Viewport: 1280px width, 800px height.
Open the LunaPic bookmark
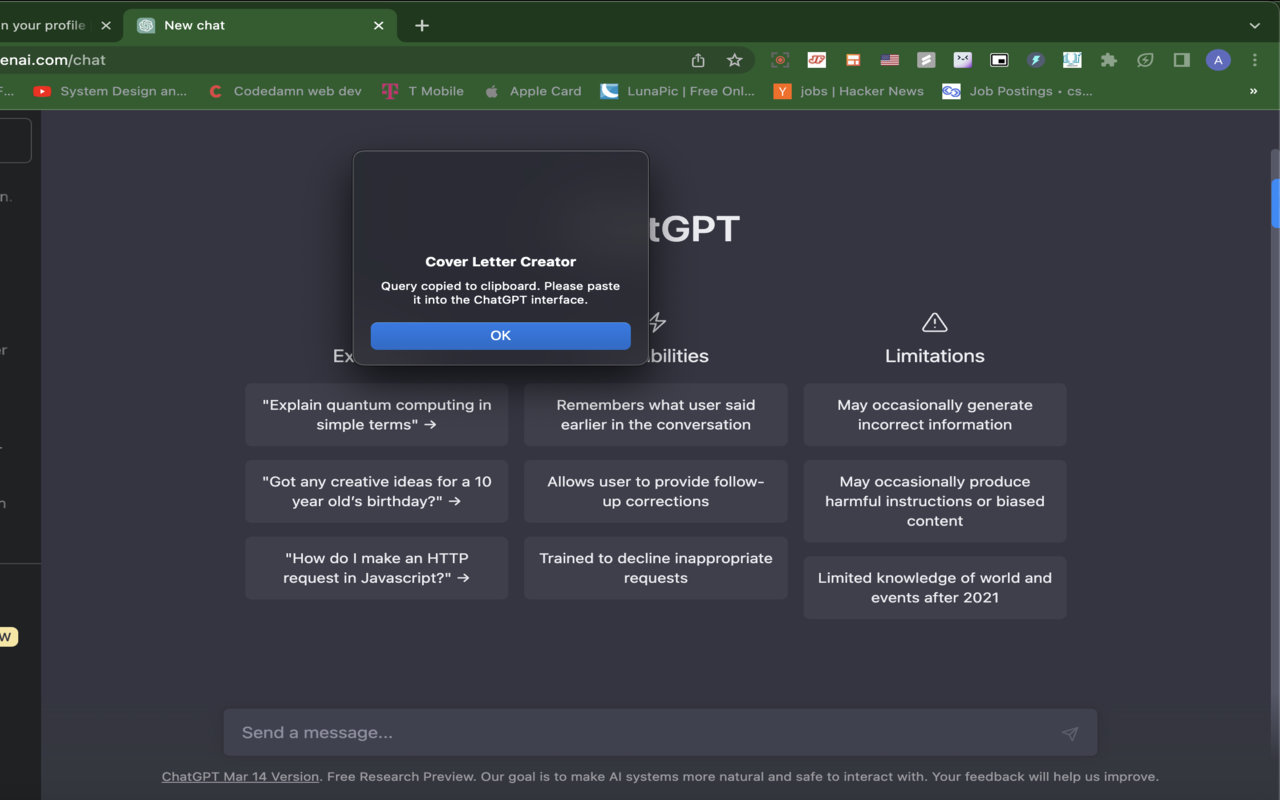point(678,91)
